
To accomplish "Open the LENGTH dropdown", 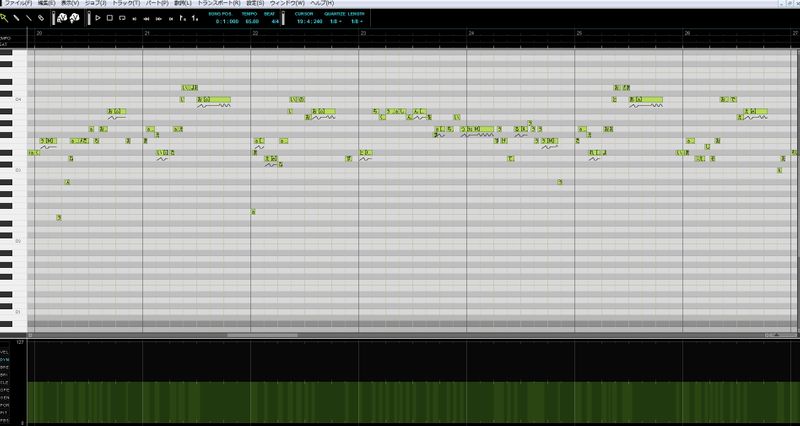I will 355,20.
